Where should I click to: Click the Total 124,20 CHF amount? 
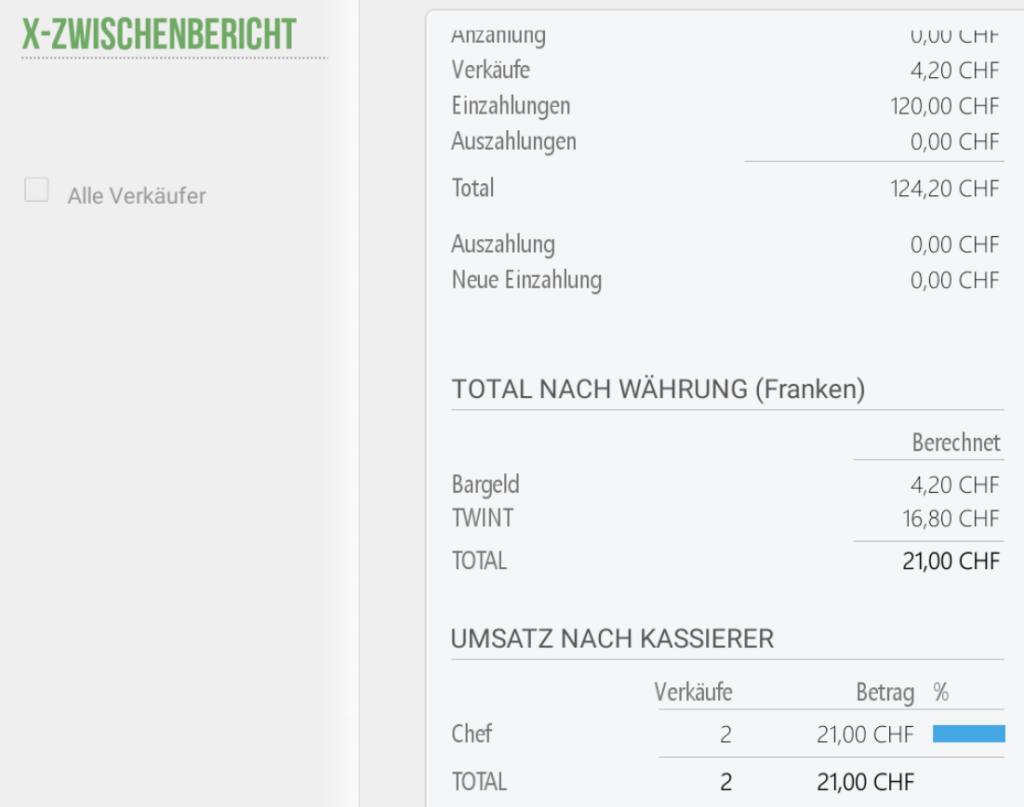[x=944, y=189]
